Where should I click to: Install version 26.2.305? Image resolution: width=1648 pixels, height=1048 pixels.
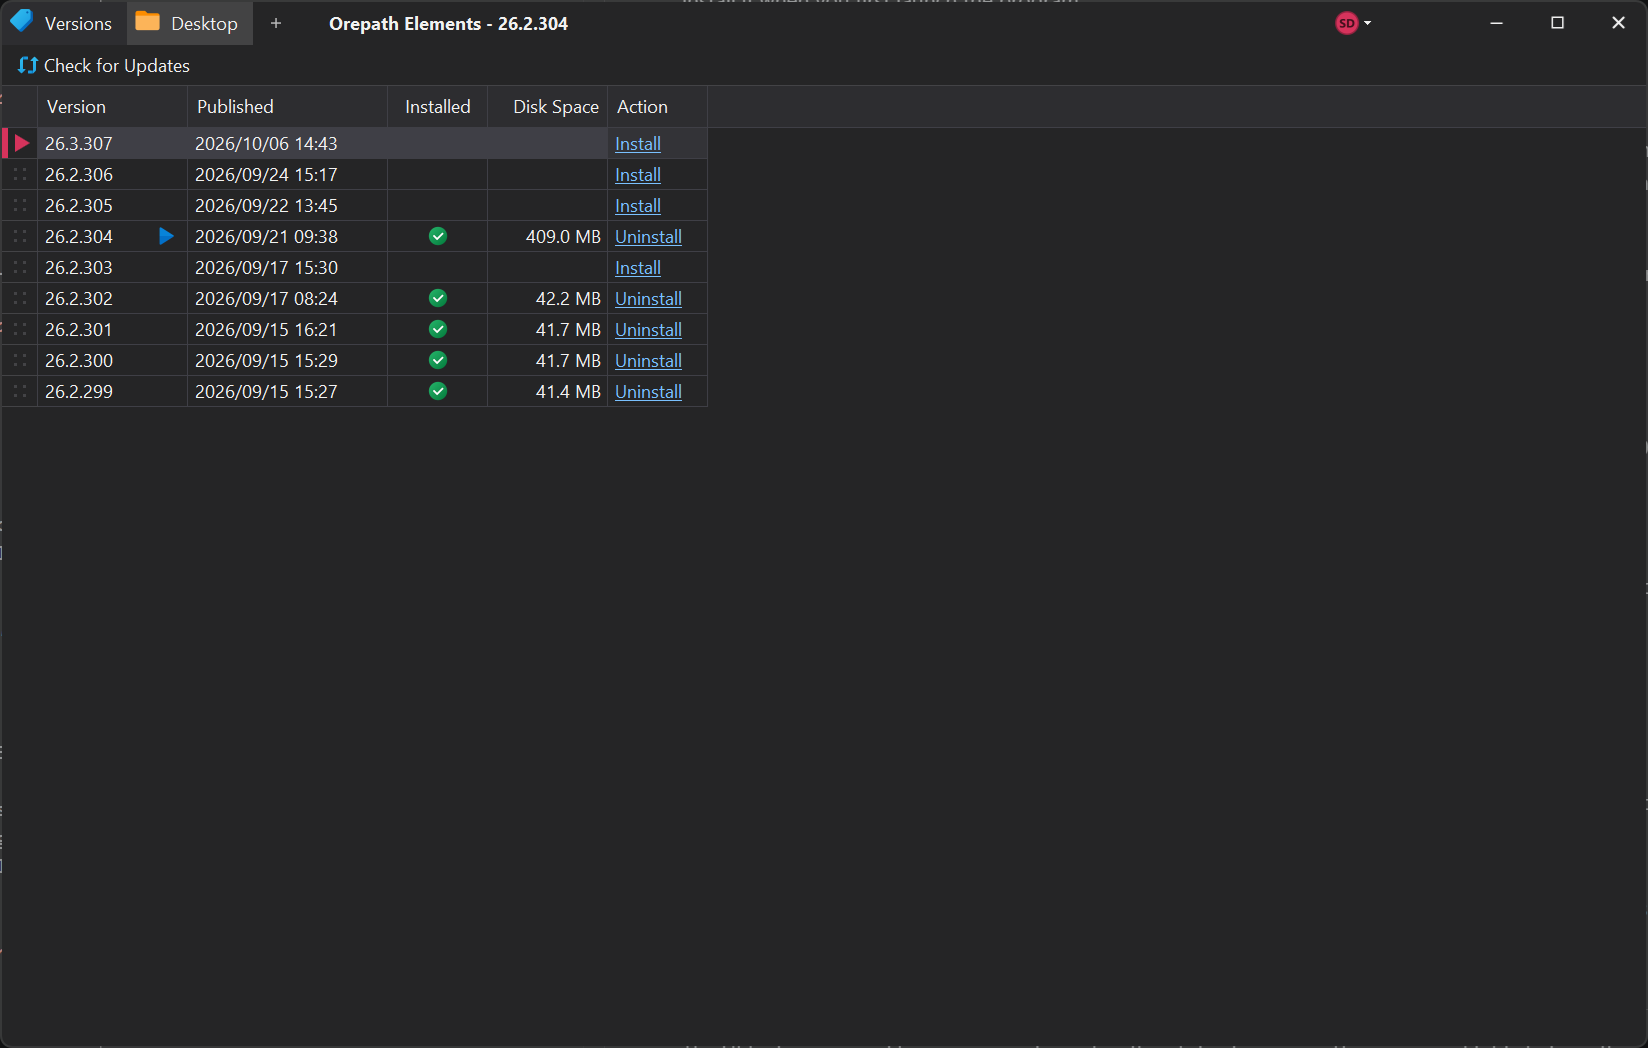pos(638,205)
